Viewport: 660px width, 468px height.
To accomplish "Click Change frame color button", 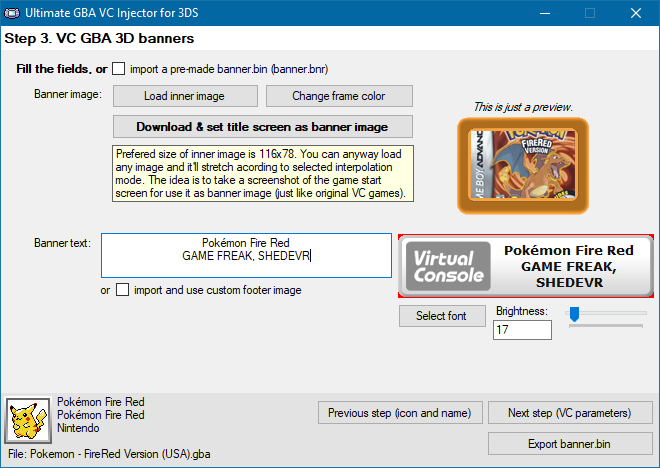I will pyautogui.click(x=339, y=96).
